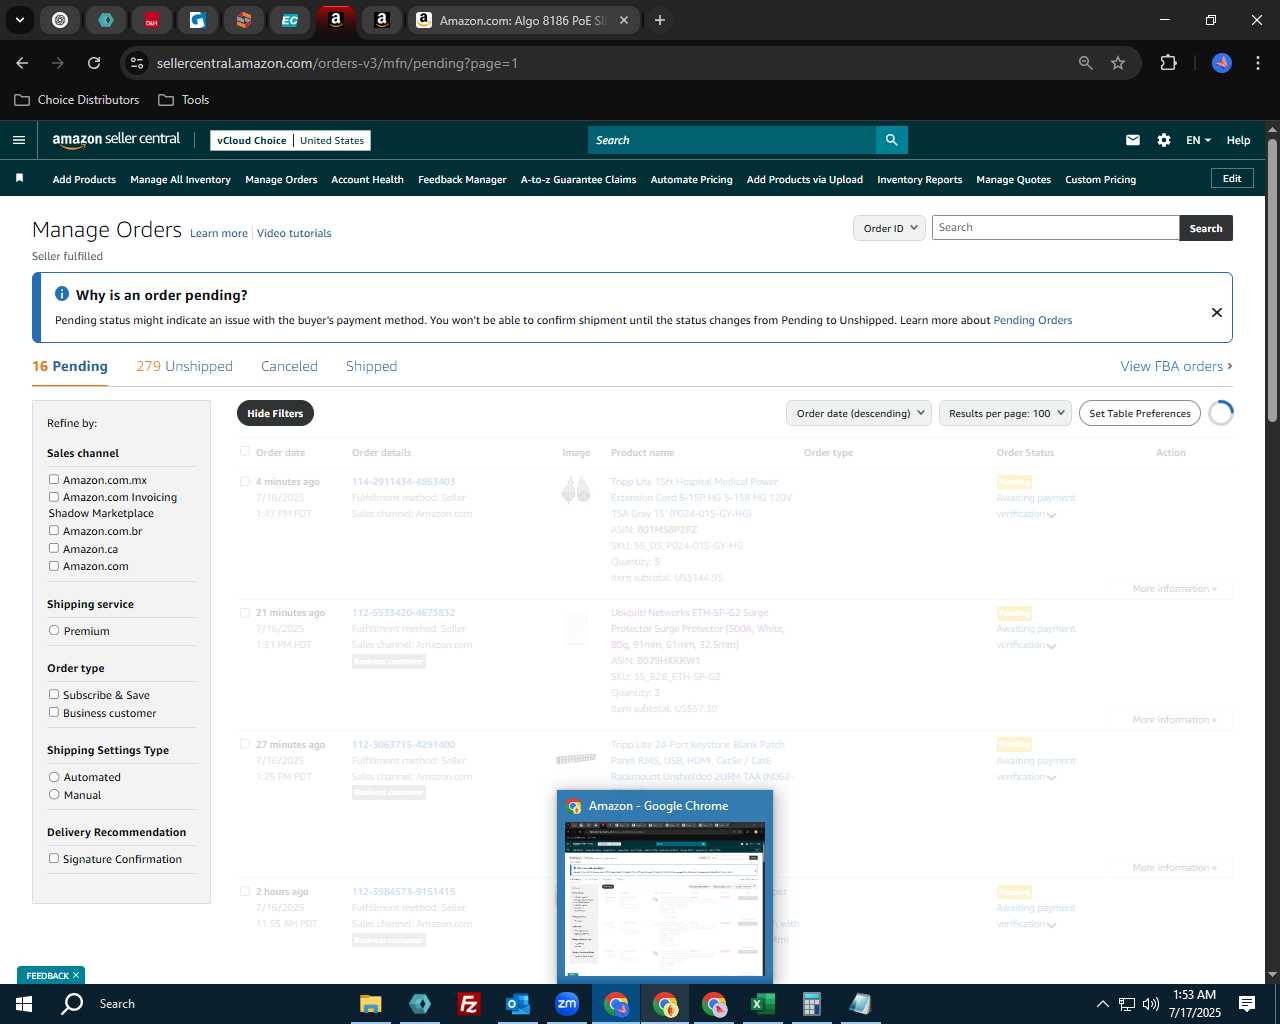Show hidden system tray icons
The image size is (1280, 1024).
[1102, 1004]
